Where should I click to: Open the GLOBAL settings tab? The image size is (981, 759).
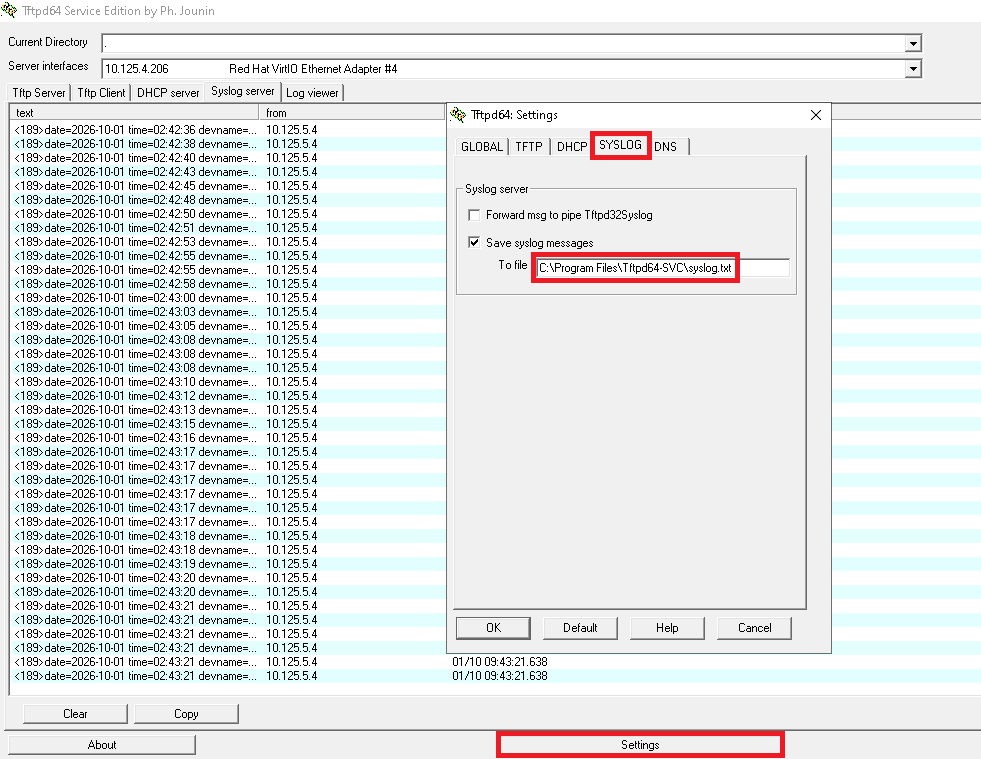(x=482, y=146)
